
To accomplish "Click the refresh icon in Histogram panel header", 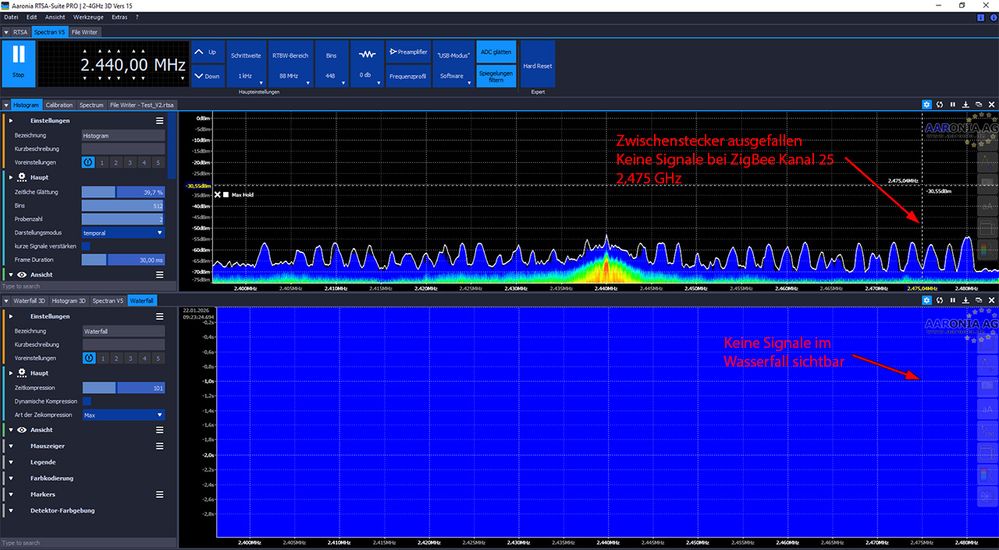I will pyautogui.click(x=939, y=104).
